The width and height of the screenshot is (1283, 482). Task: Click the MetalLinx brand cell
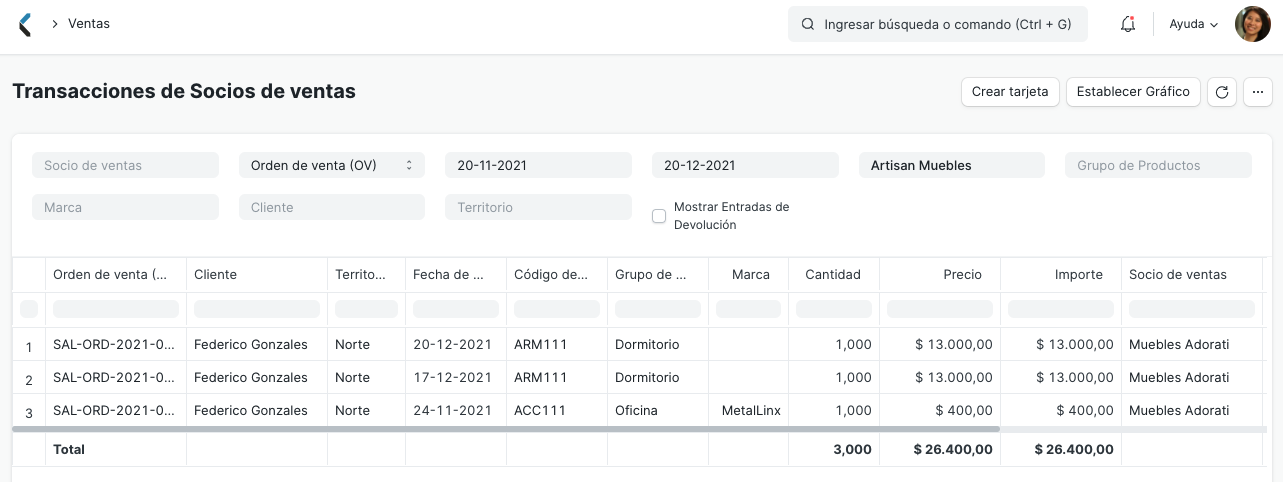749,410
